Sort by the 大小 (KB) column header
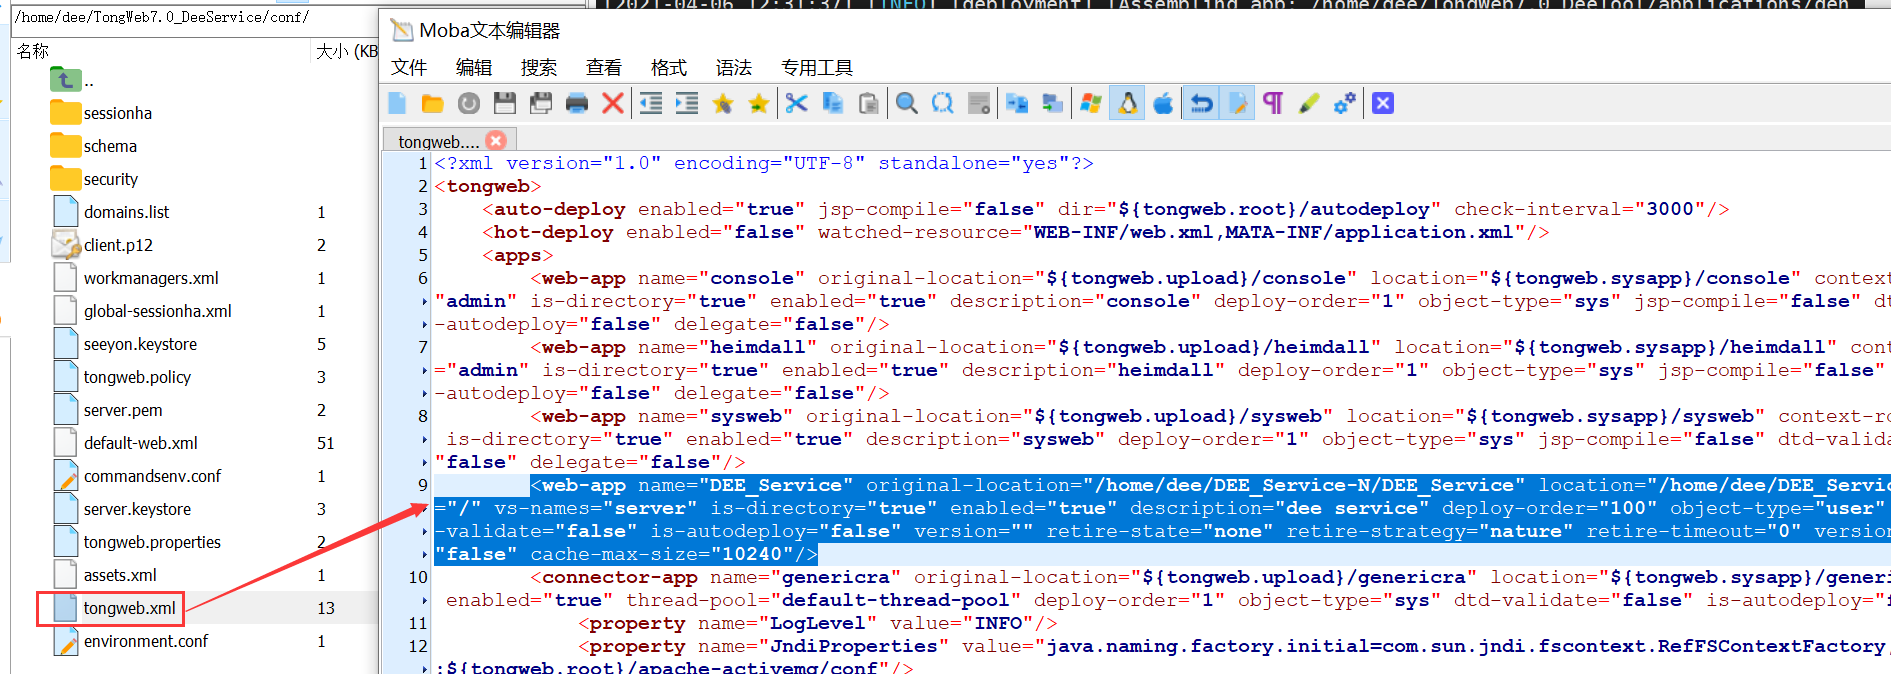The height and width of the screenshot is (674, 1891). pyautogui.click(x=346, y=51)
